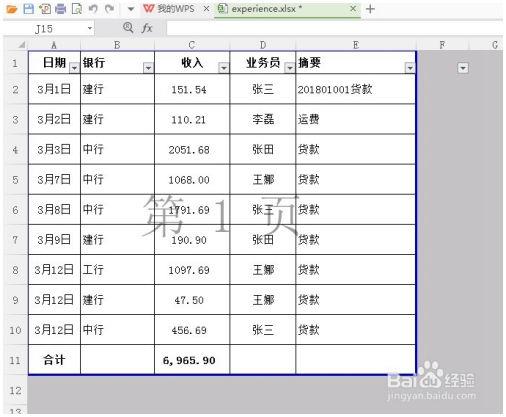Open the 收入 column filter dropdown

point(224,68)
